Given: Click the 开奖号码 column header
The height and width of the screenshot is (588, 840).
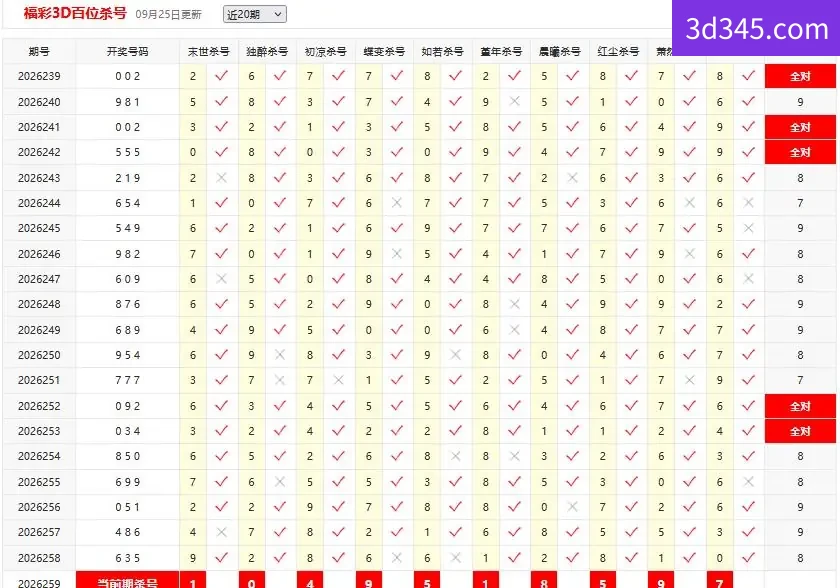Looking at the screenshot, I should click(128, 51).
